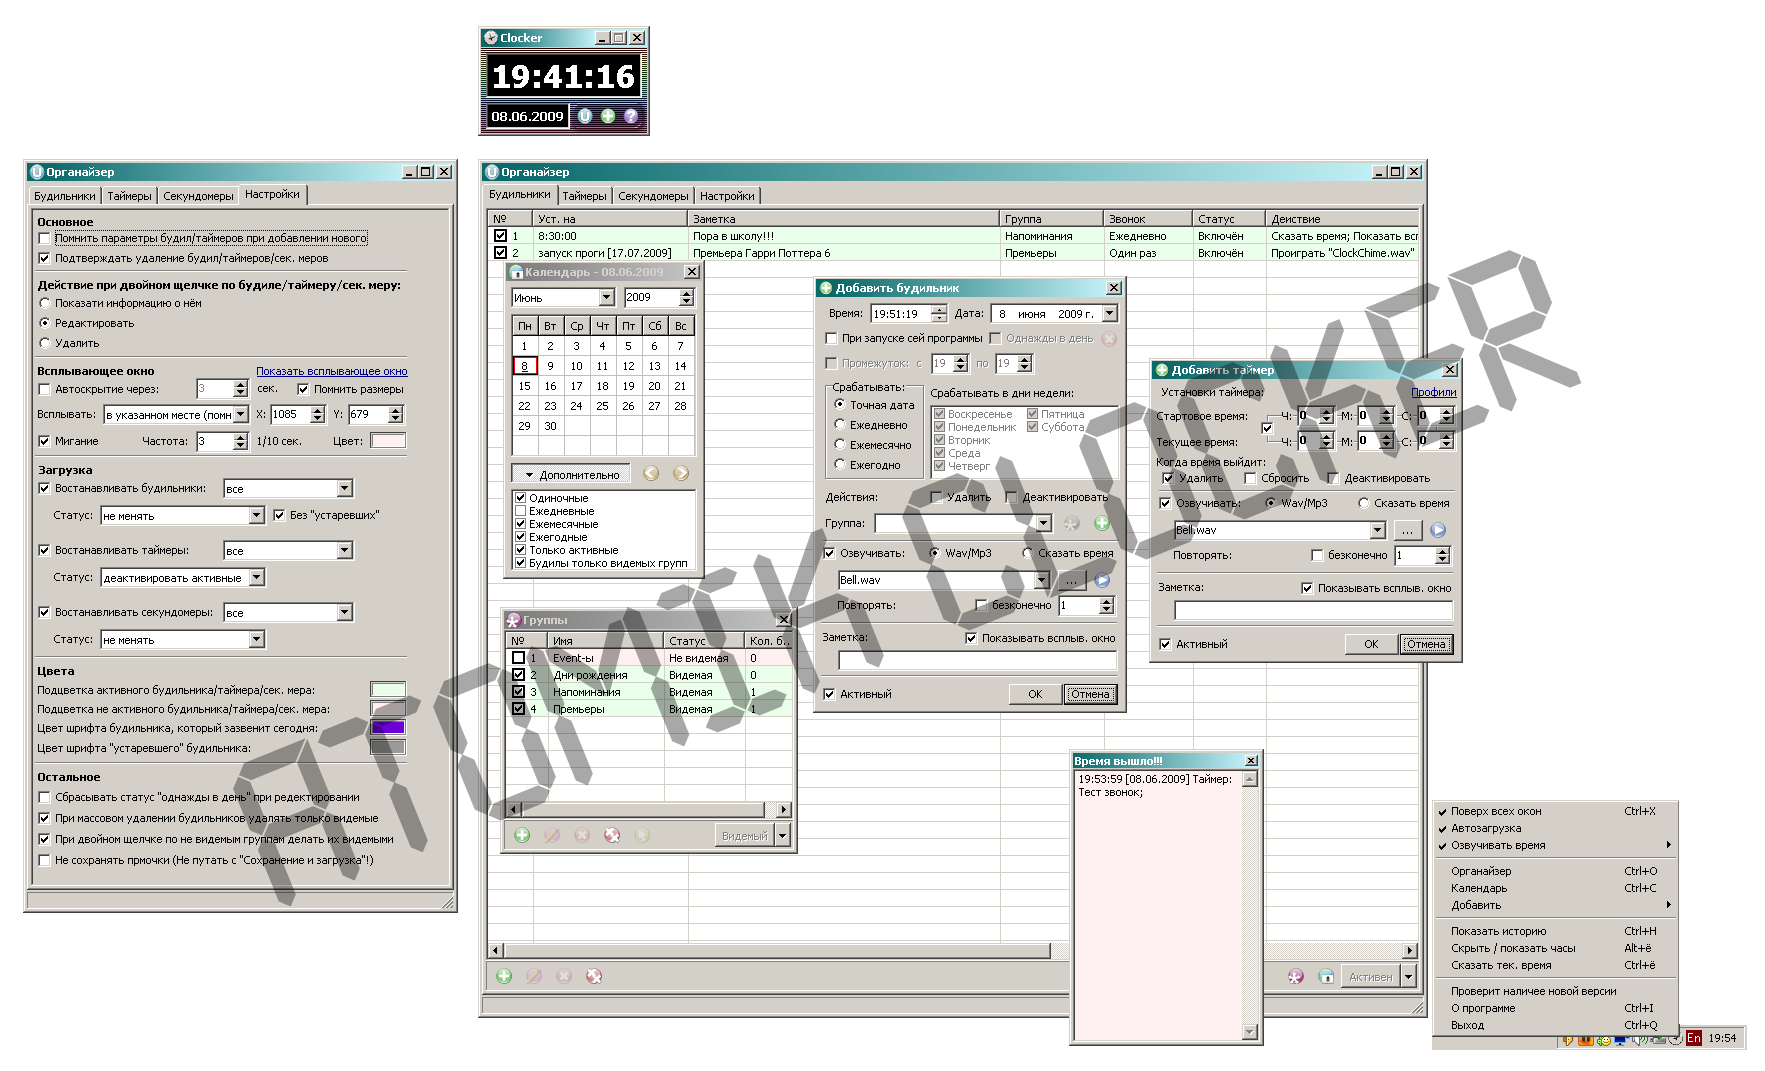Click the help question mark icon in Clocker
1765x1071 pixels.
[631, 116]
